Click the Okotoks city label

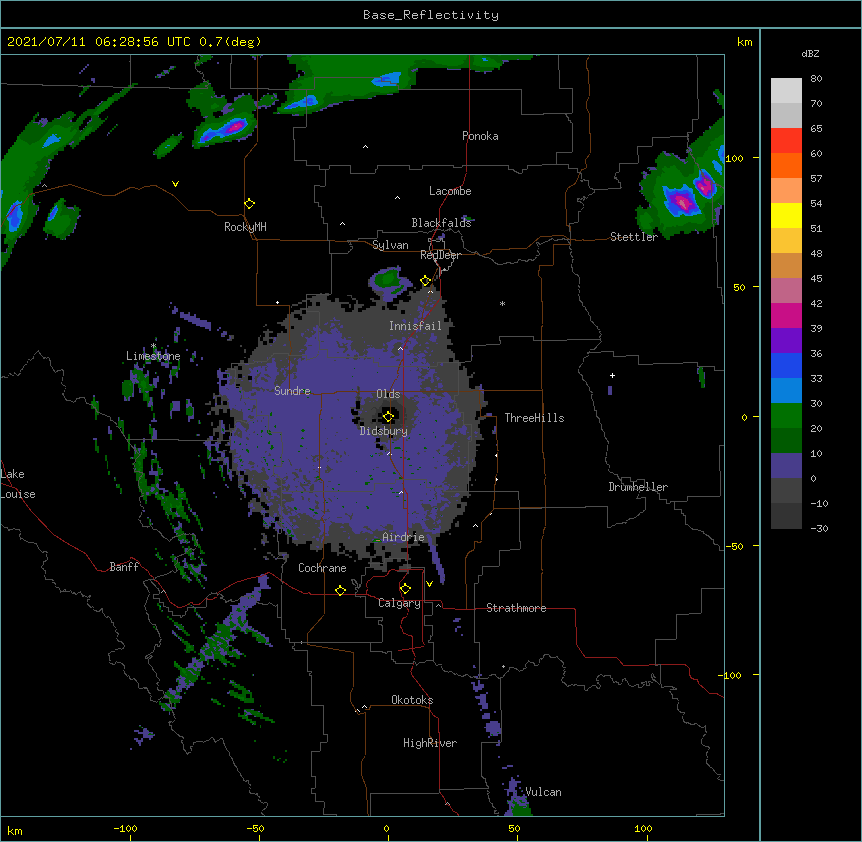(x=412, y=700)
